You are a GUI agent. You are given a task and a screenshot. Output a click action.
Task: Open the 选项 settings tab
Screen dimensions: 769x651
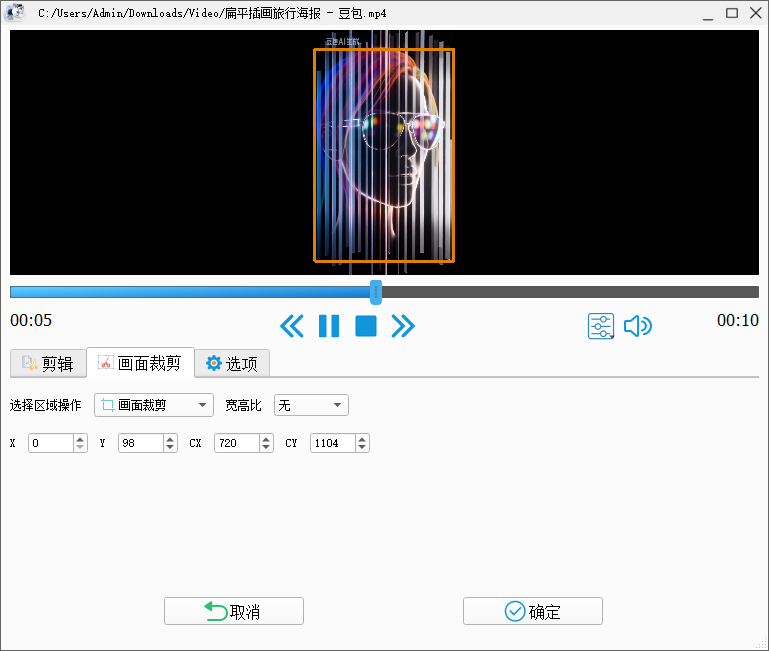pos(232,364)
